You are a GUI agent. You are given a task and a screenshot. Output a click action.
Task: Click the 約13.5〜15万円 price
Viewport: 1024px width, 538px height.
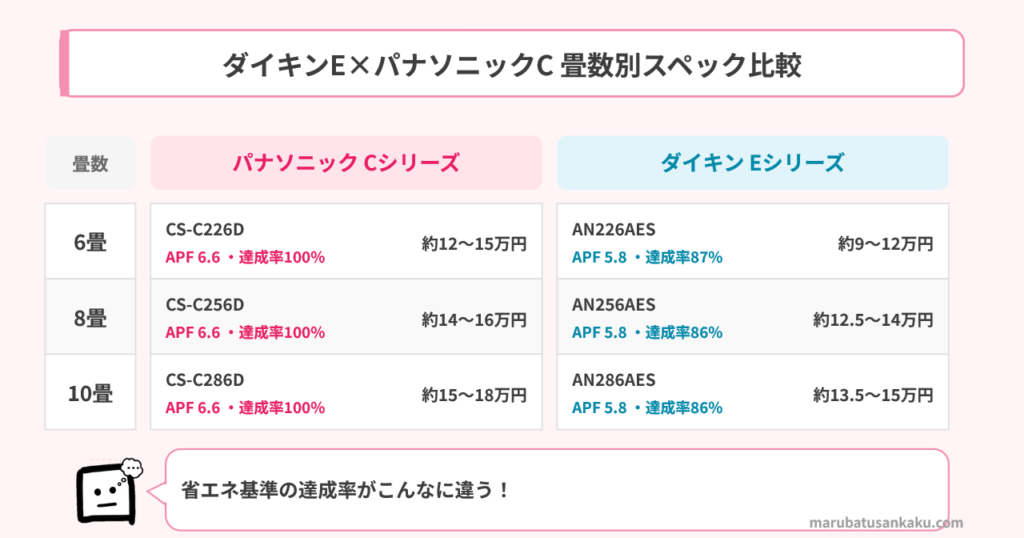click(x=873, y=394)
